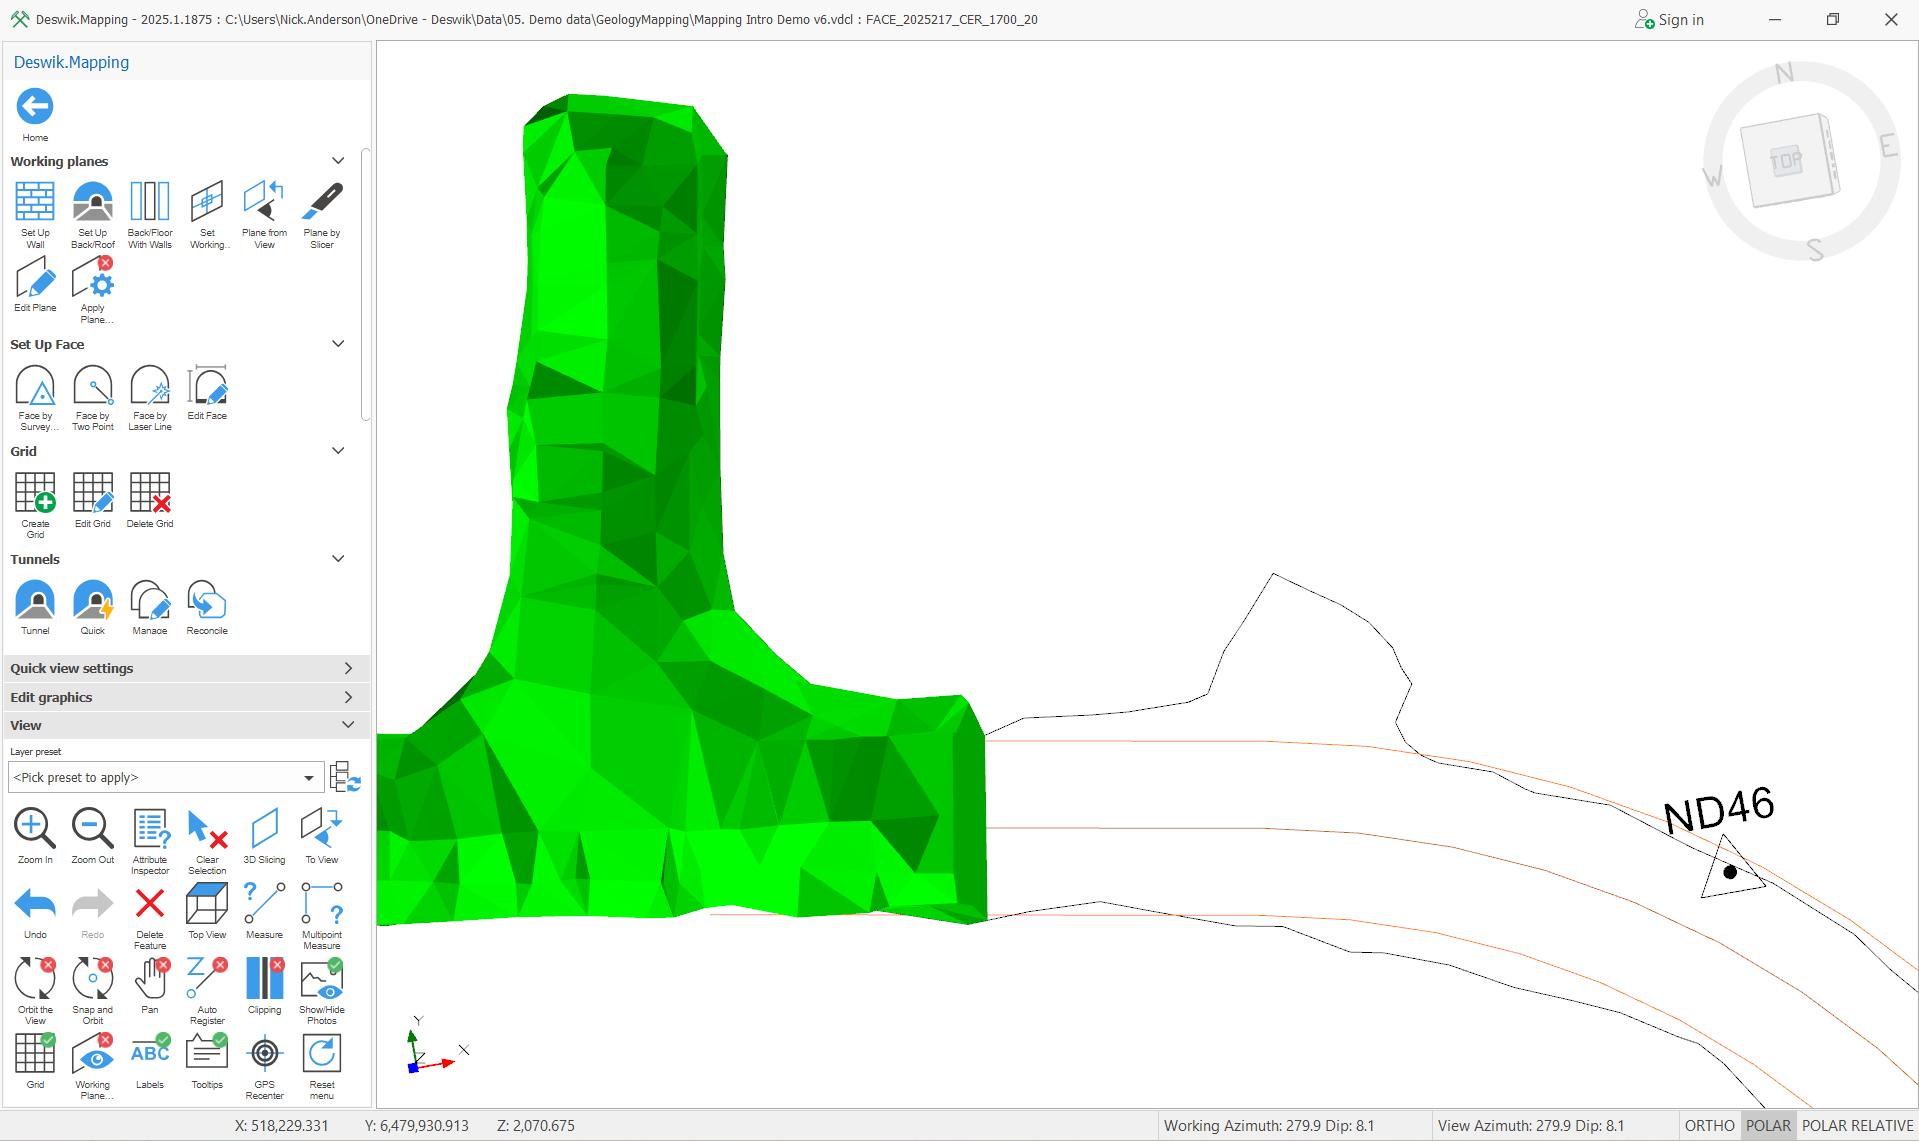The height and width of the screenshot is (1141, 1919).
Task: Click the Zoom In magnifier
Action: [x=35, y=836]
